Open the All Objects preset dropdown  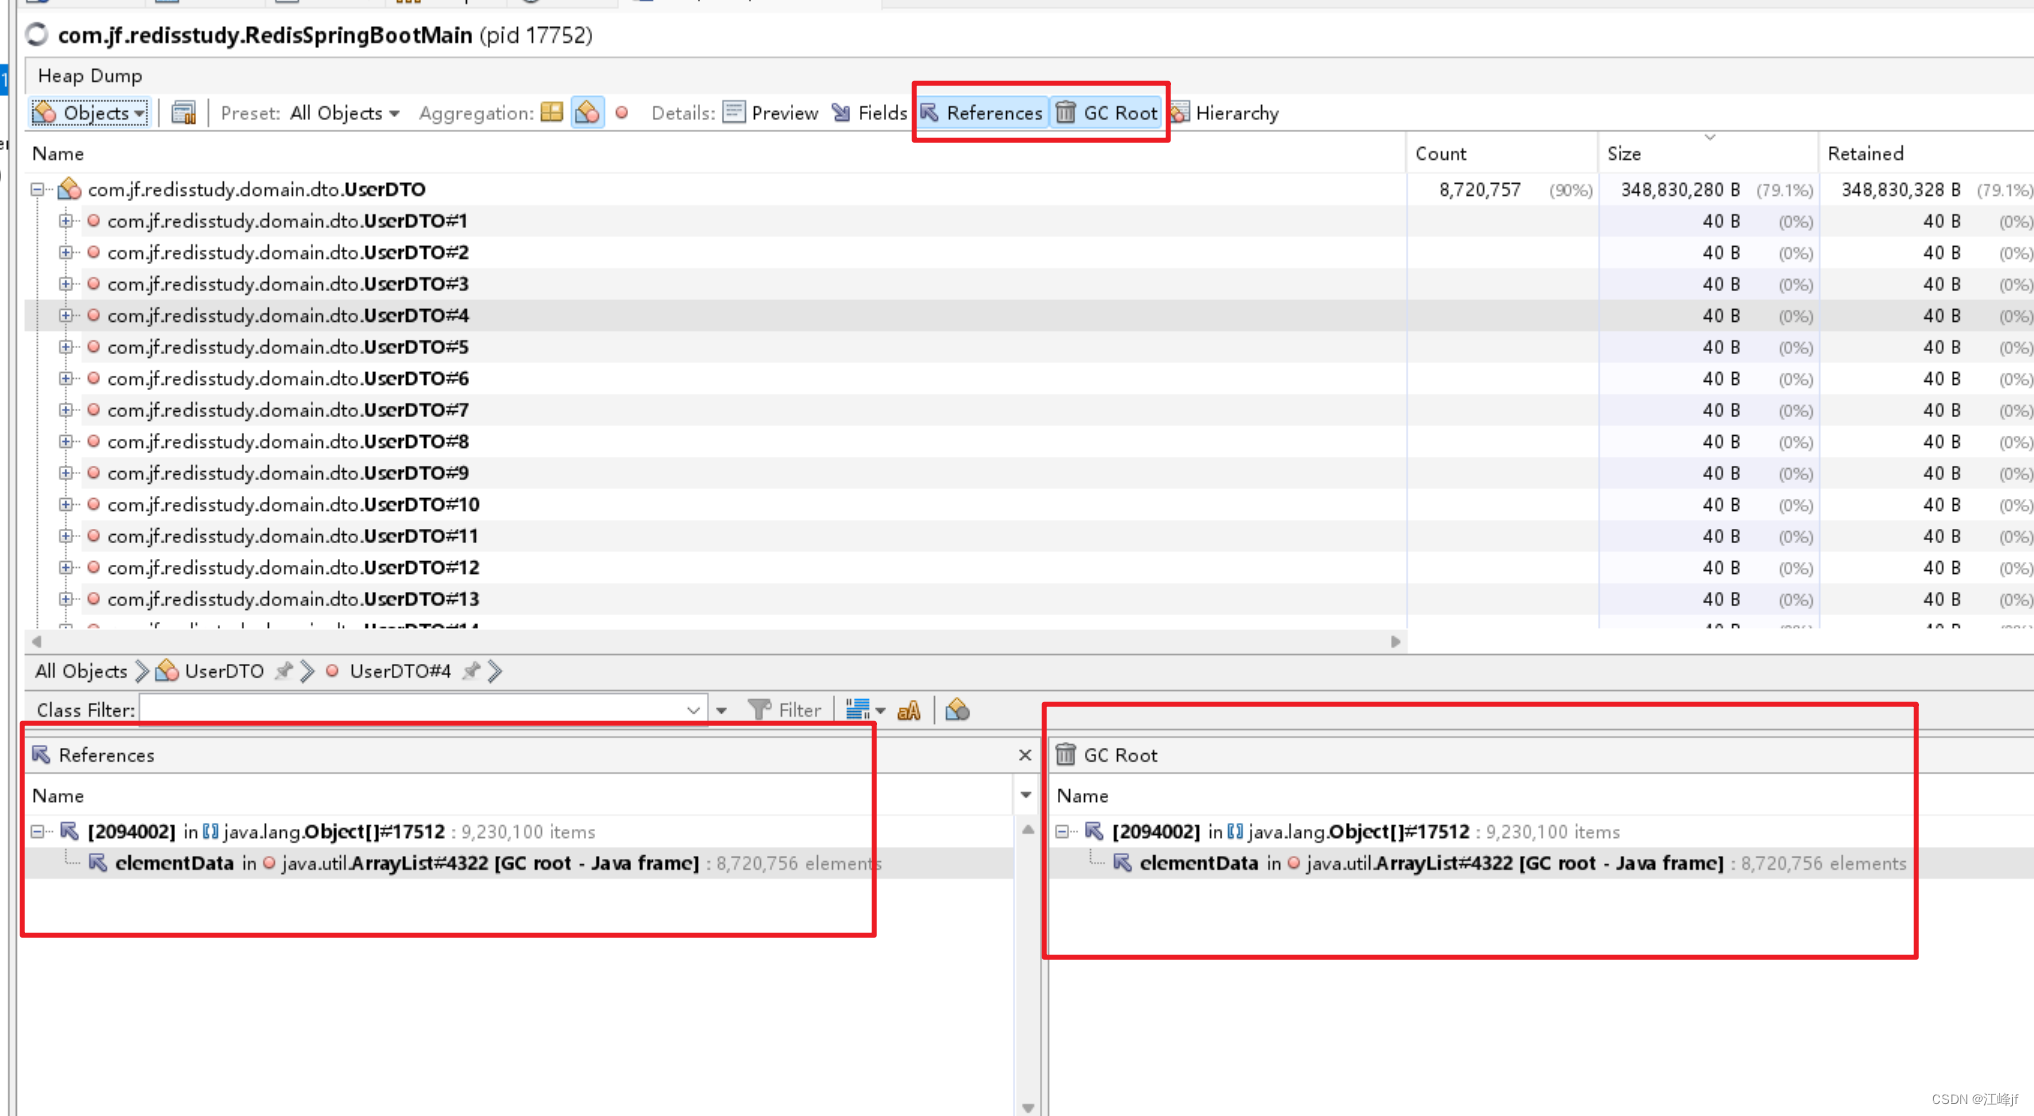(345, 113)
